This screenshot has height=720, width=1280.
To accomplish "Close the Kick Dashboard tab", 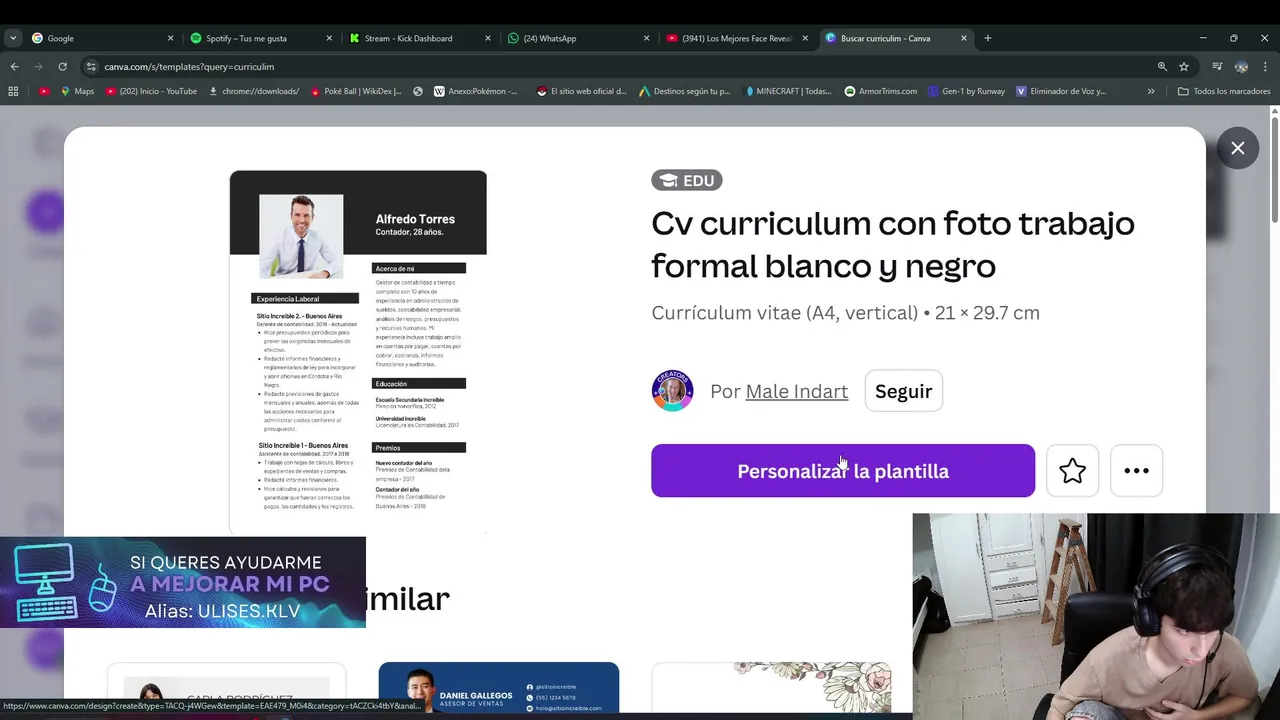I will (x=488, y=38).
